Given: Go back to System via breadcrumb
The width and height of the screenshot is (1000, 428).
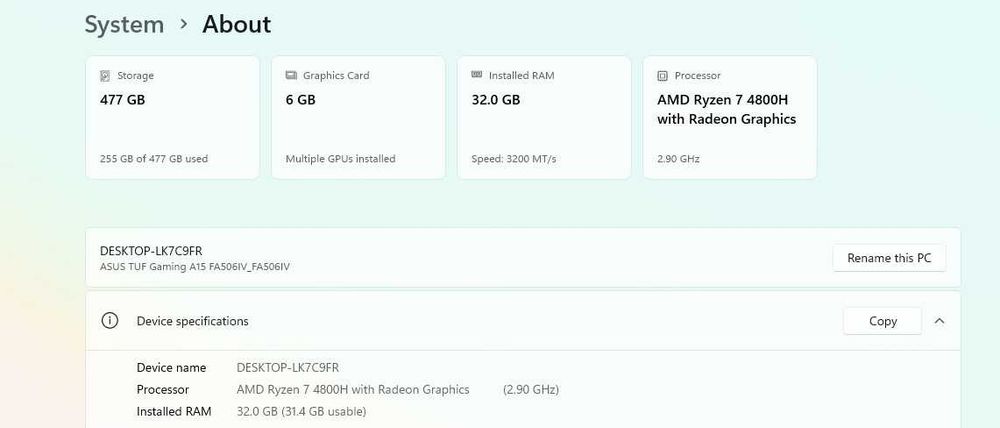Looking at the screenshot, I should [124, 24].
